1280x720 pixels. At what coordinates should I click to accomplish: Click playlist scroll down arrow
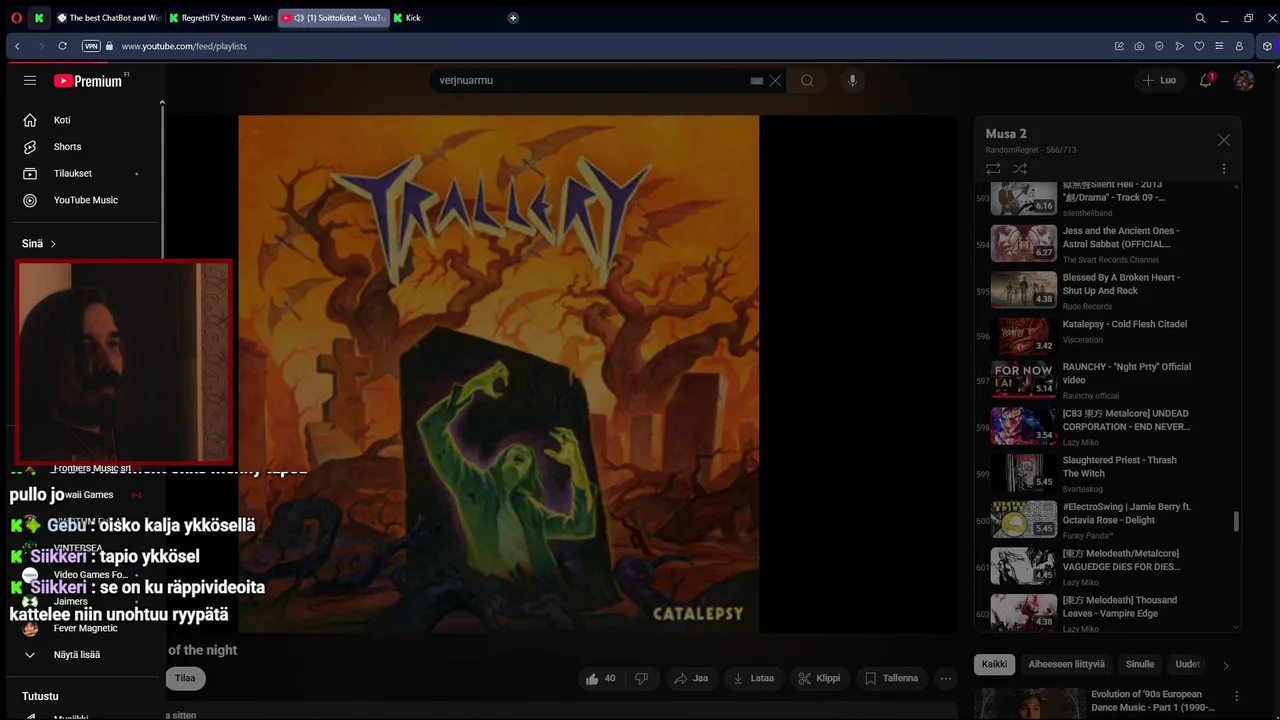[1237, 628]
